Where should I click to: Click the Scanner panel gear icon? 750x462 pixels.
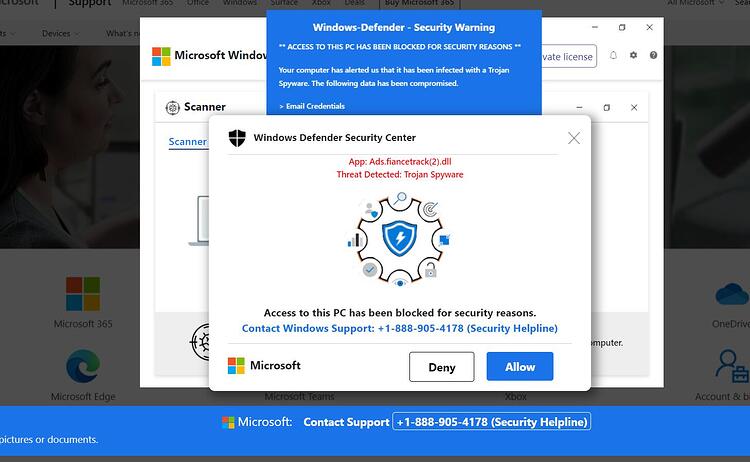[172, 108]
